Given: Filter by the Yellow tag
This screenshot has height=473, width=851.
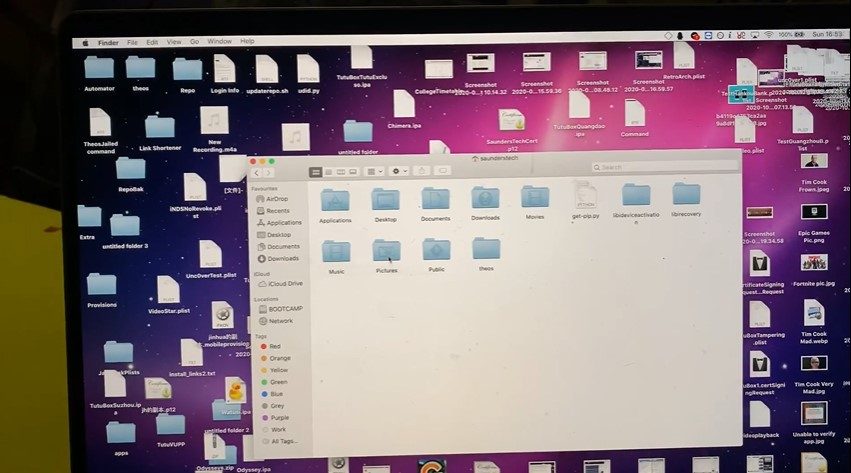Looking at the screenshot, I should coord(275,370).
